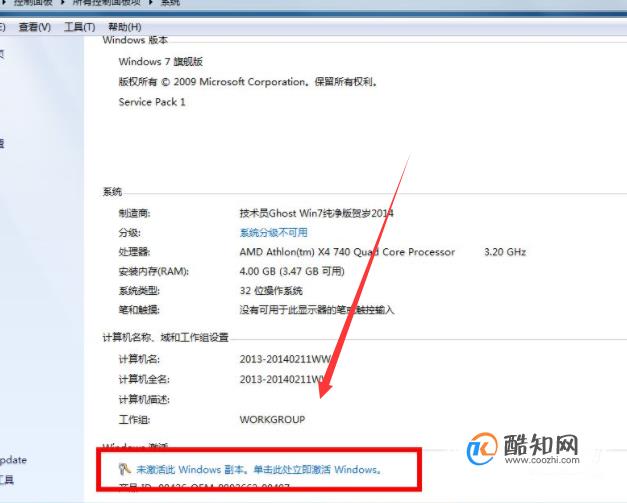Screen dimensions: 627x503
Task: Select the pen and touch value 没有可用于此显示器
Action: click(x=317, y=310)
